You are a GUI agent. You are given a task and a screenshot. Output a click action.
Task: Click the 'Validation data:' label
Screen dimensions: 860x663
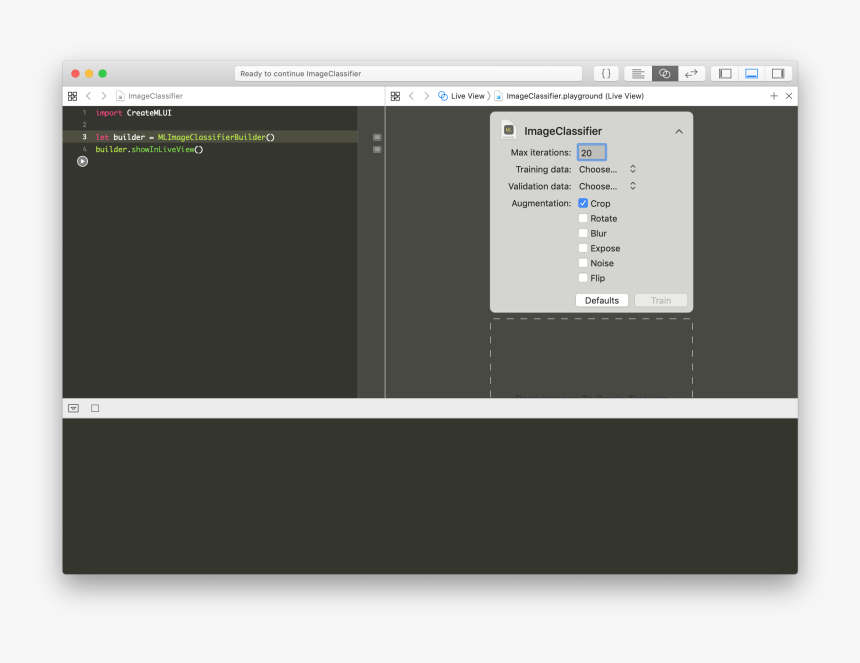point(540,186)
